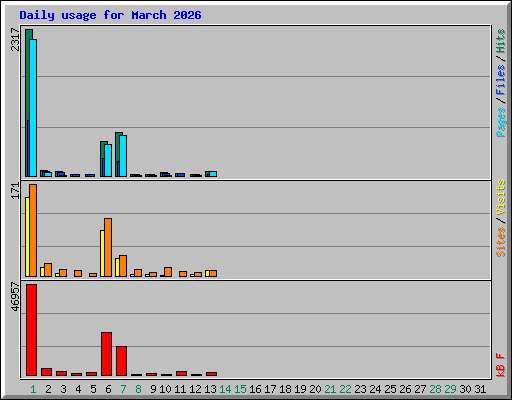Screen dimensions: 512x400
Task: Click the cyan Pages legend label
Action: click(x=501, y=122)
